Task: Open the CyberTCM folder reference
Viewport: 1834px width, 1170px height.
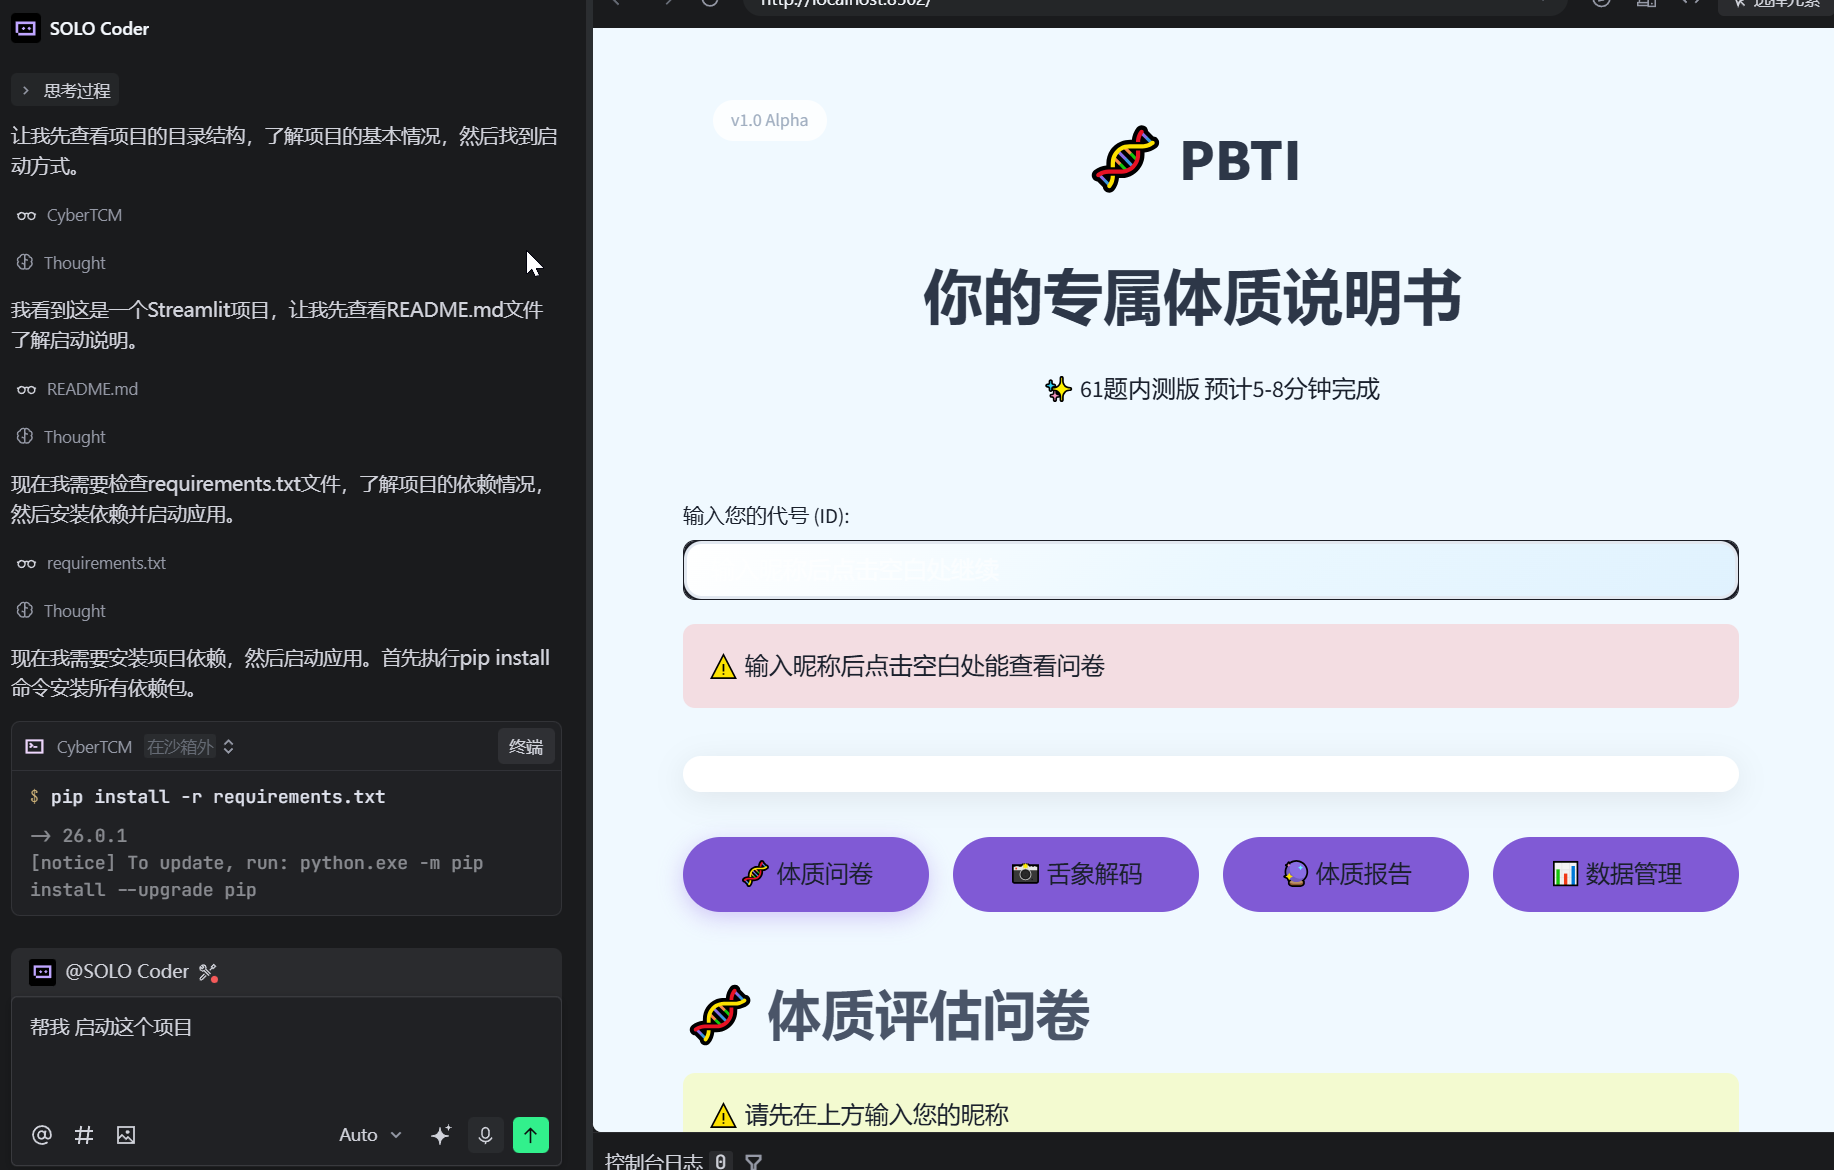Action: pos(84,215)
